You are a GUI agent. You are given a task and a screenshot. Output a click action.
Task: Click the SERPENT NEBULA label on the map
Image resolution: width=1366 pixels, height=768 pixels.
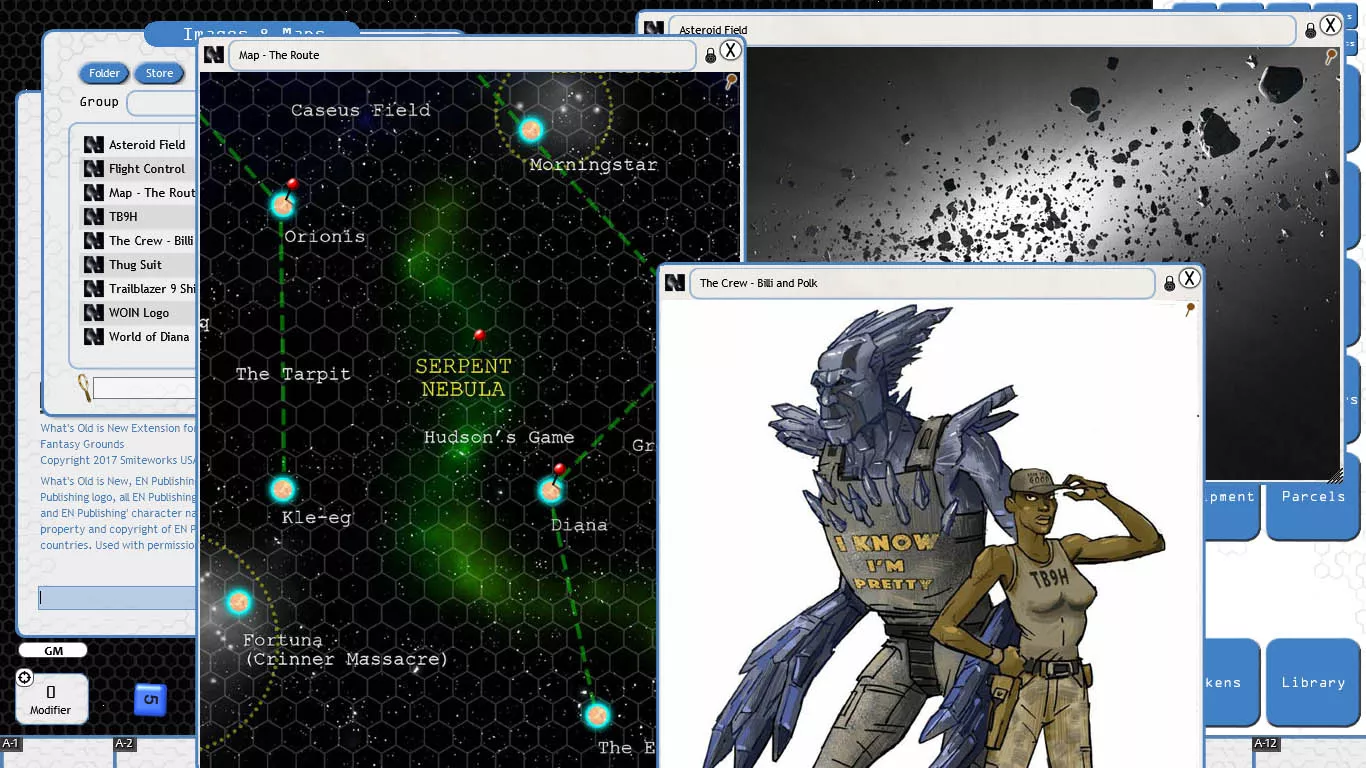(x=463, y=378)
